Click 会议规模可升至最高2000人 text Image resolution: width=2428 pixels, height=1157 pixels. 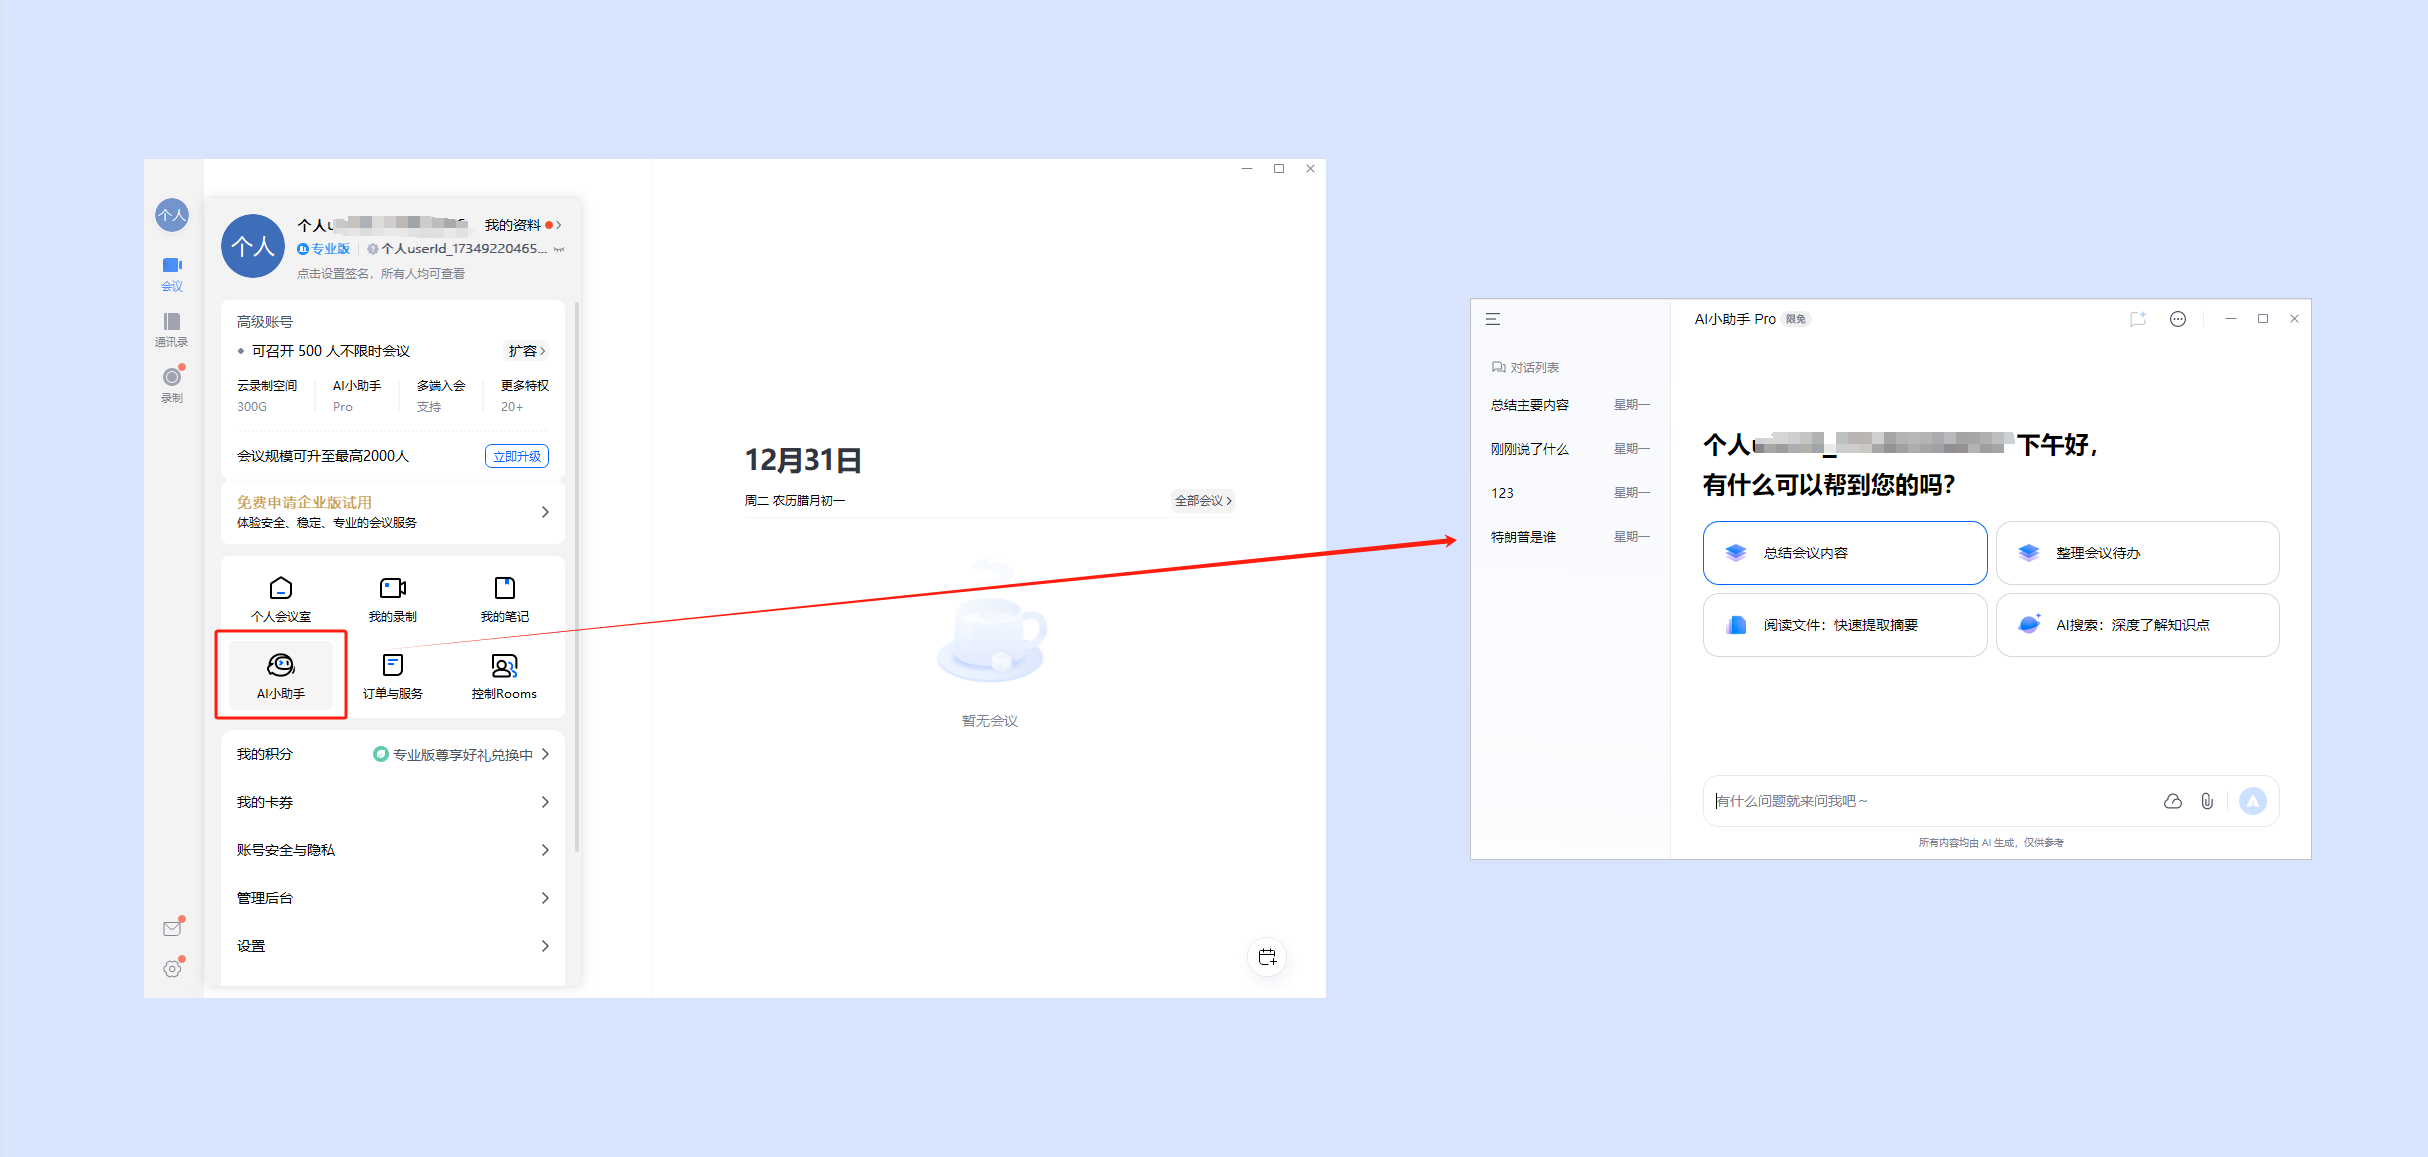pyautogui.click(x=323, y=456)
